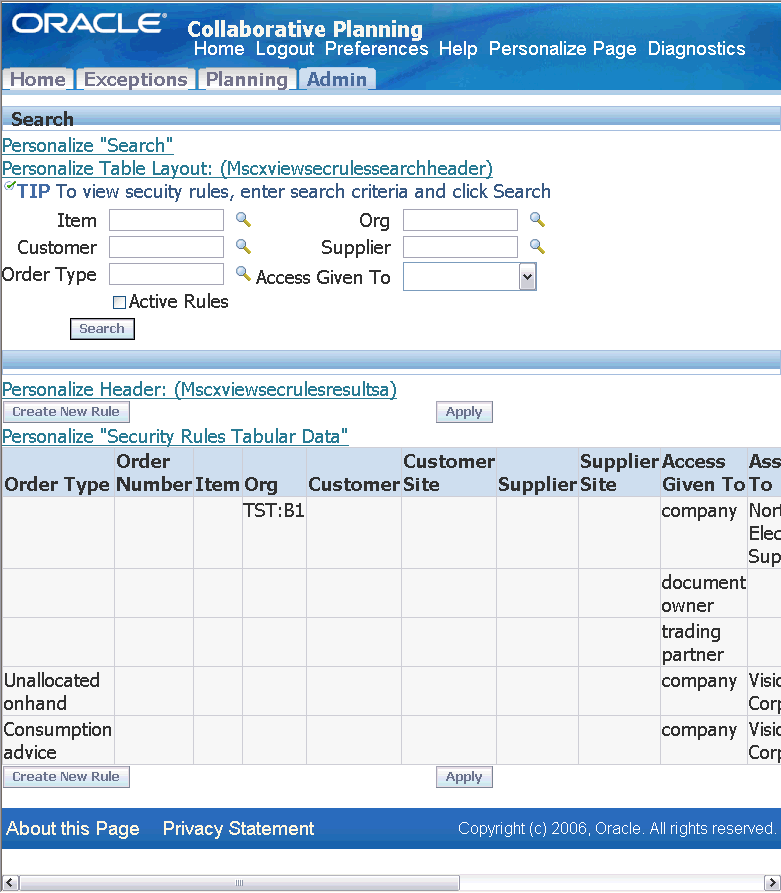Open the Org lookup magnifier icon
781x893 pixels.
pyautogui.click(x=537, y=219)
